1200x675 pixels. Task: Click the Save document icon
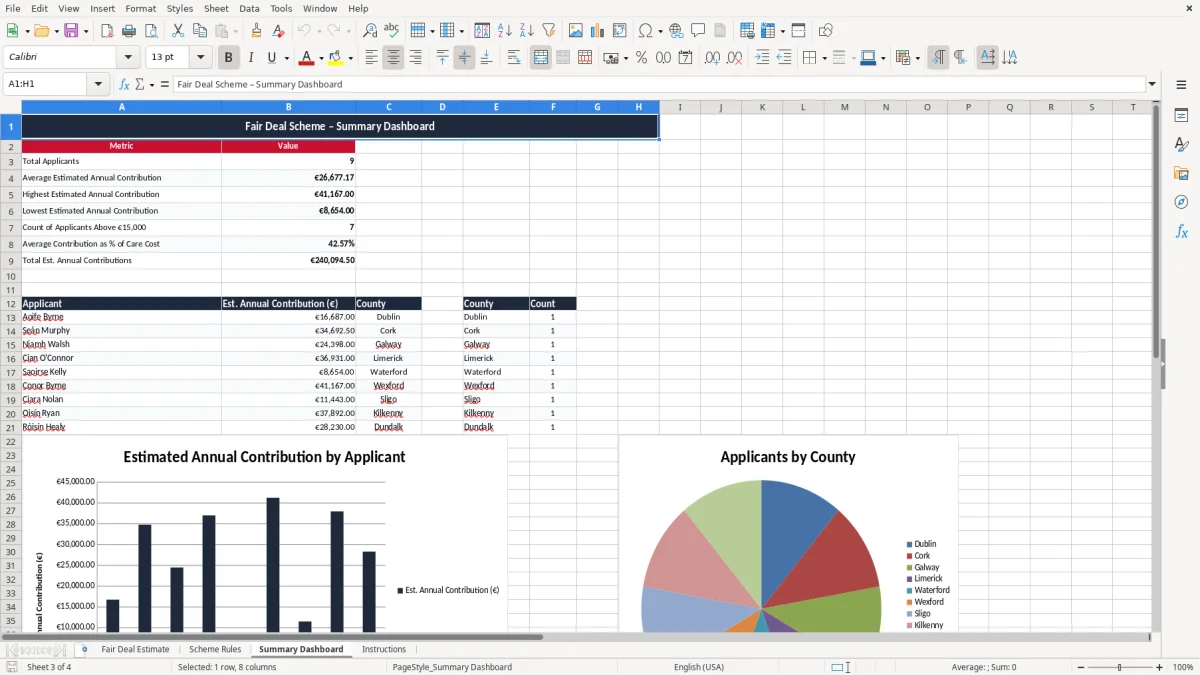[x=71, y=31]
